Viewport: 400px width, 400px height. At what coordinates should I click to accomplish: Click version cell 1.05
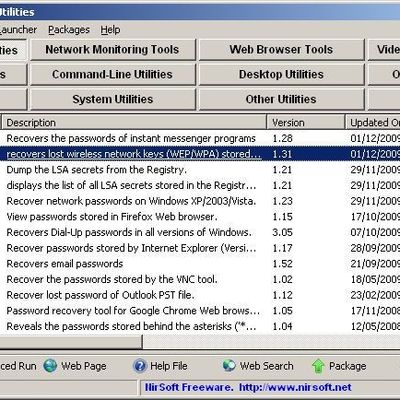(282, 311)
